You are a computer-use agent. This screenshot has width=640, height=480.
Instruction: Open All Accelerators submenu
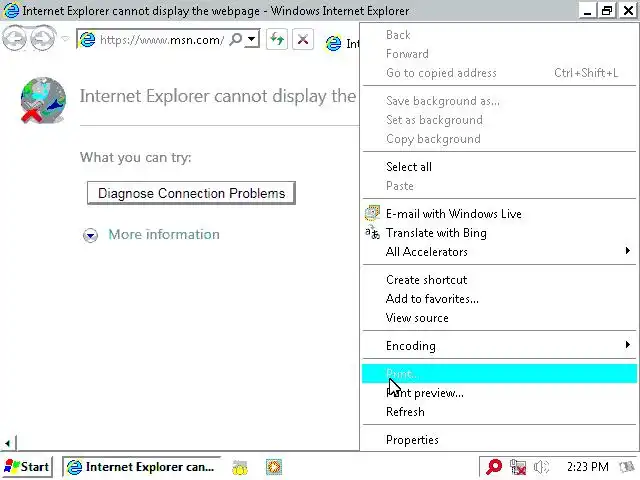[499, 251]
